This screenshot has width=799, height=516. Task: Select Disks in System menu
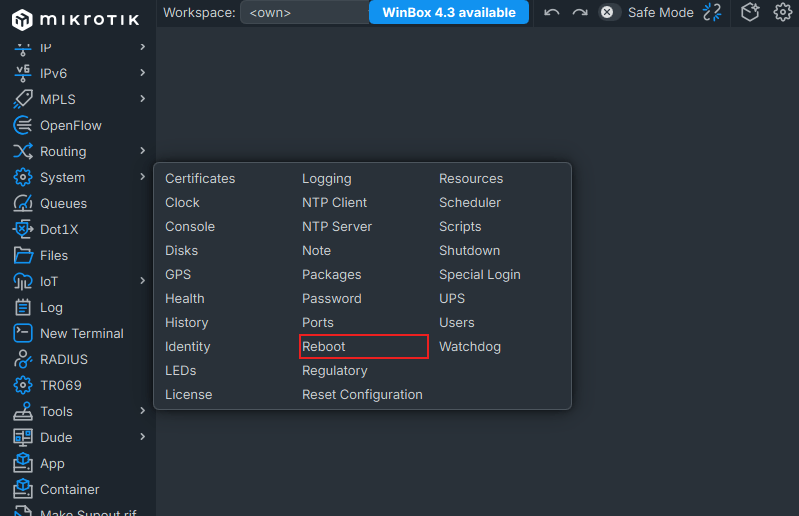(181, 251)
